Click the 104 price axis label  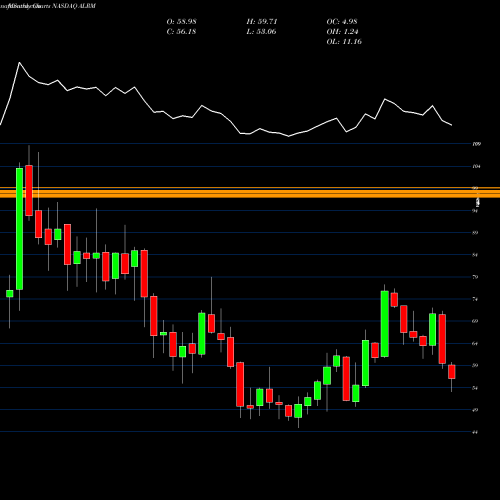476,166
